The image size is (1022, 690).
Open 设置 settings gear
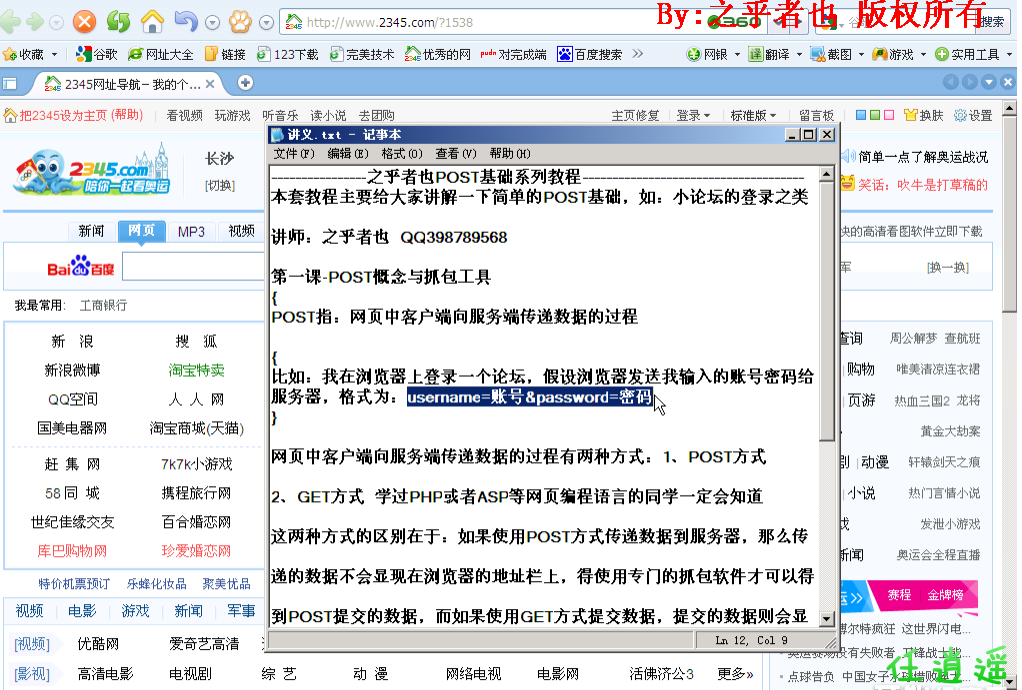pyautogui.click(x=973, y=115)
